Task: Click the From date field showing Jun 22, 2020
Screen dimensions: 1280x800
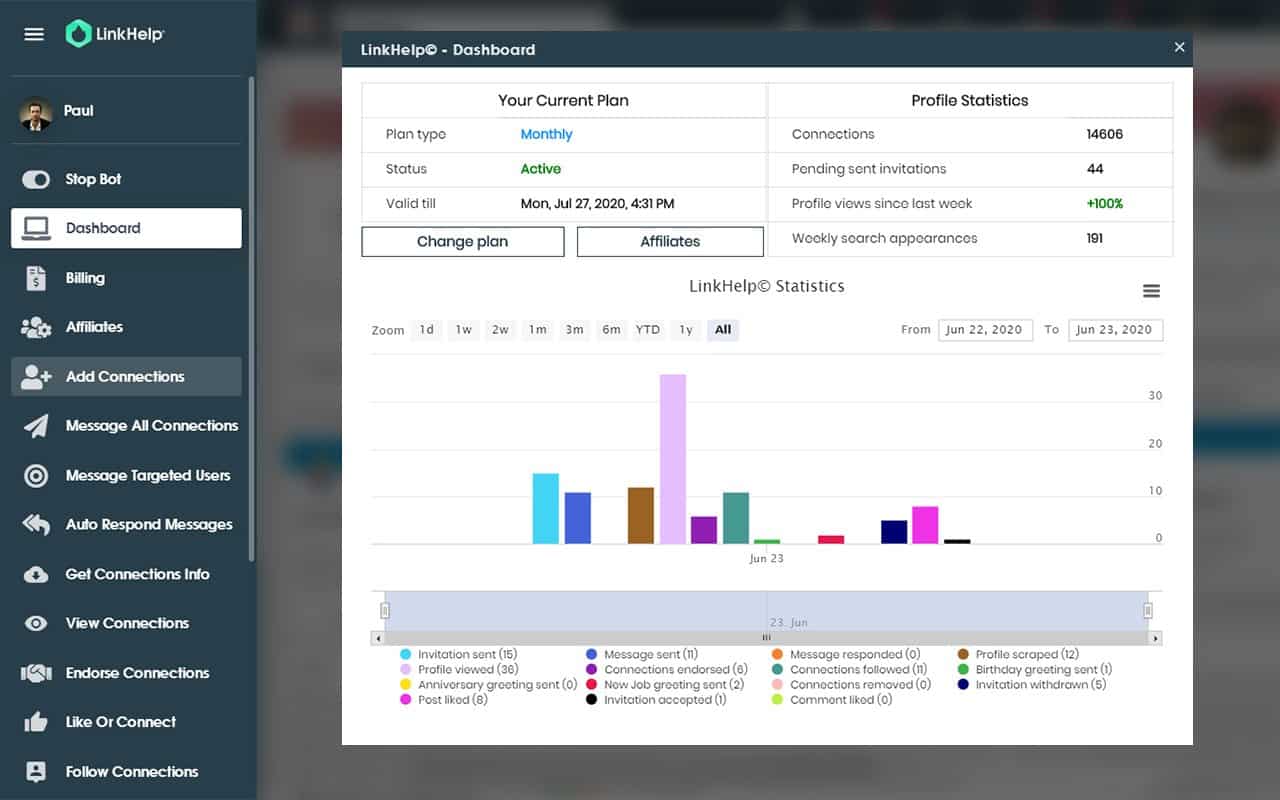Action: 985,330
